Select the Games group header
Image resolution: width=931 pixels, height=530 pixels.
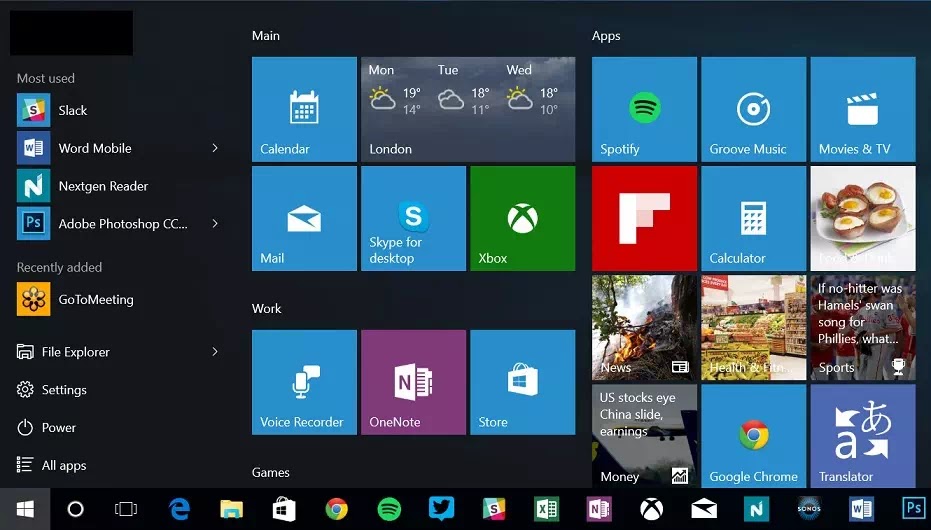click(x=271, y=472)
